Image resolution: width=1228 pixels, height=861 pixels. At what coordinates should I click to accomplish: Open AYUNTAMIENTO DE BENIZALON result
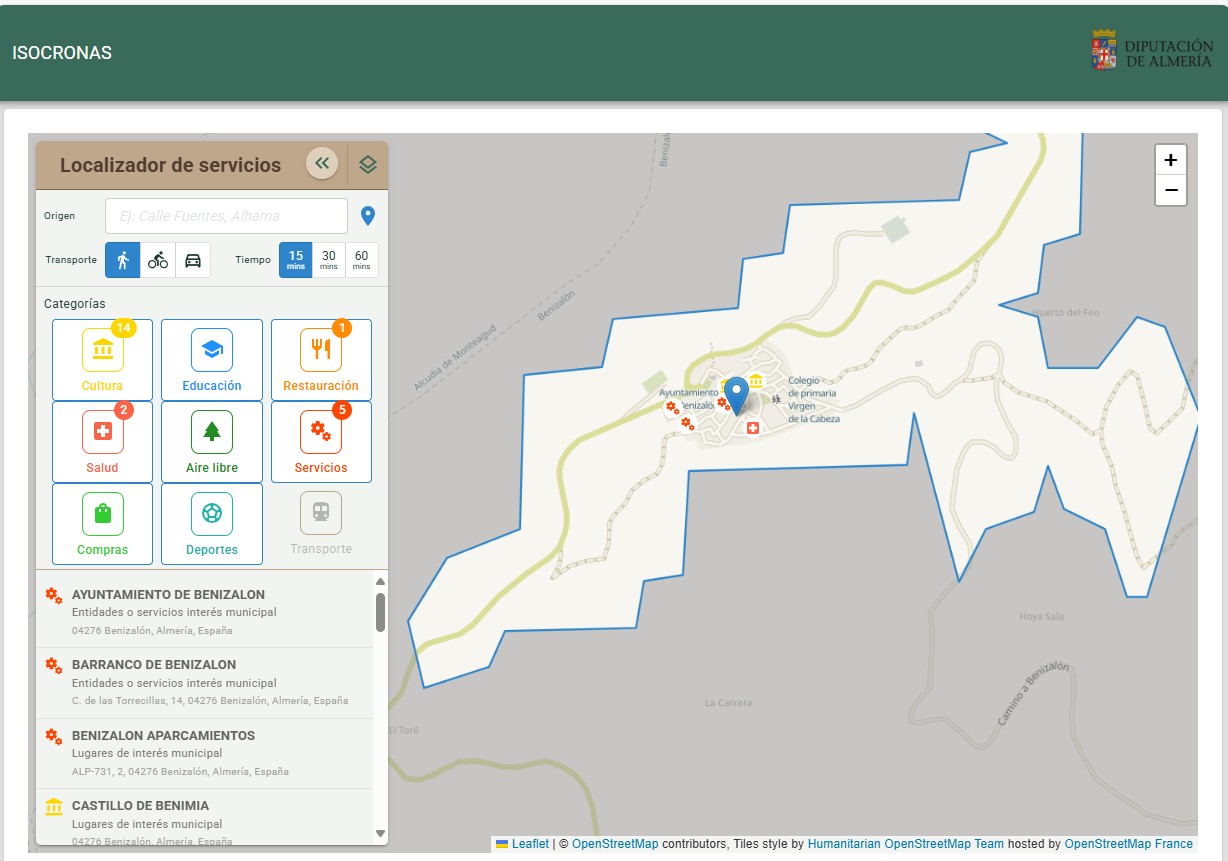click(204, 612)
